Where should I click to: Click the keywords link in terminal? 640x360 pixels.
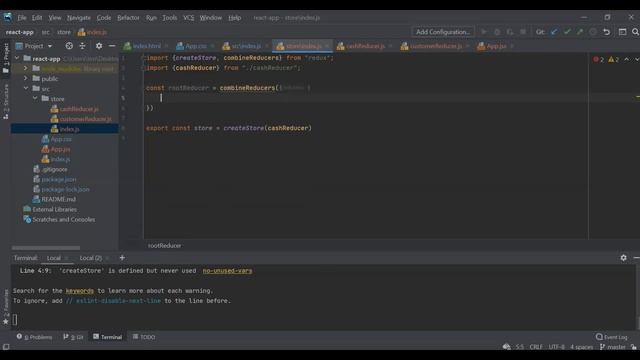80,291
